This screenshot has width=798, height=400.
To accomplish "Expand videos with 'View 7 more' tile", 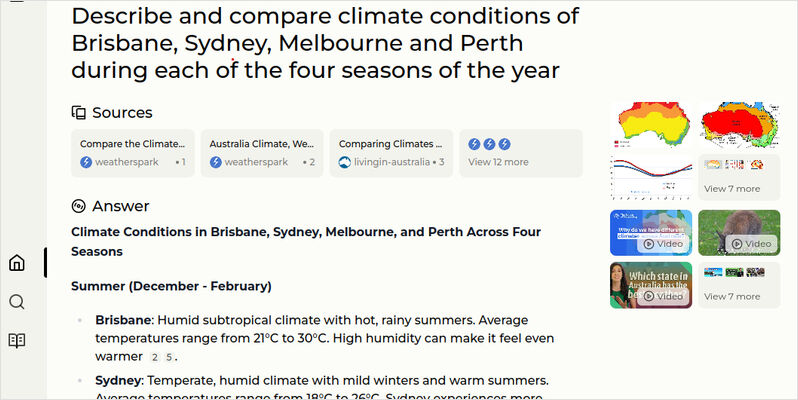I will click(739, 285).
